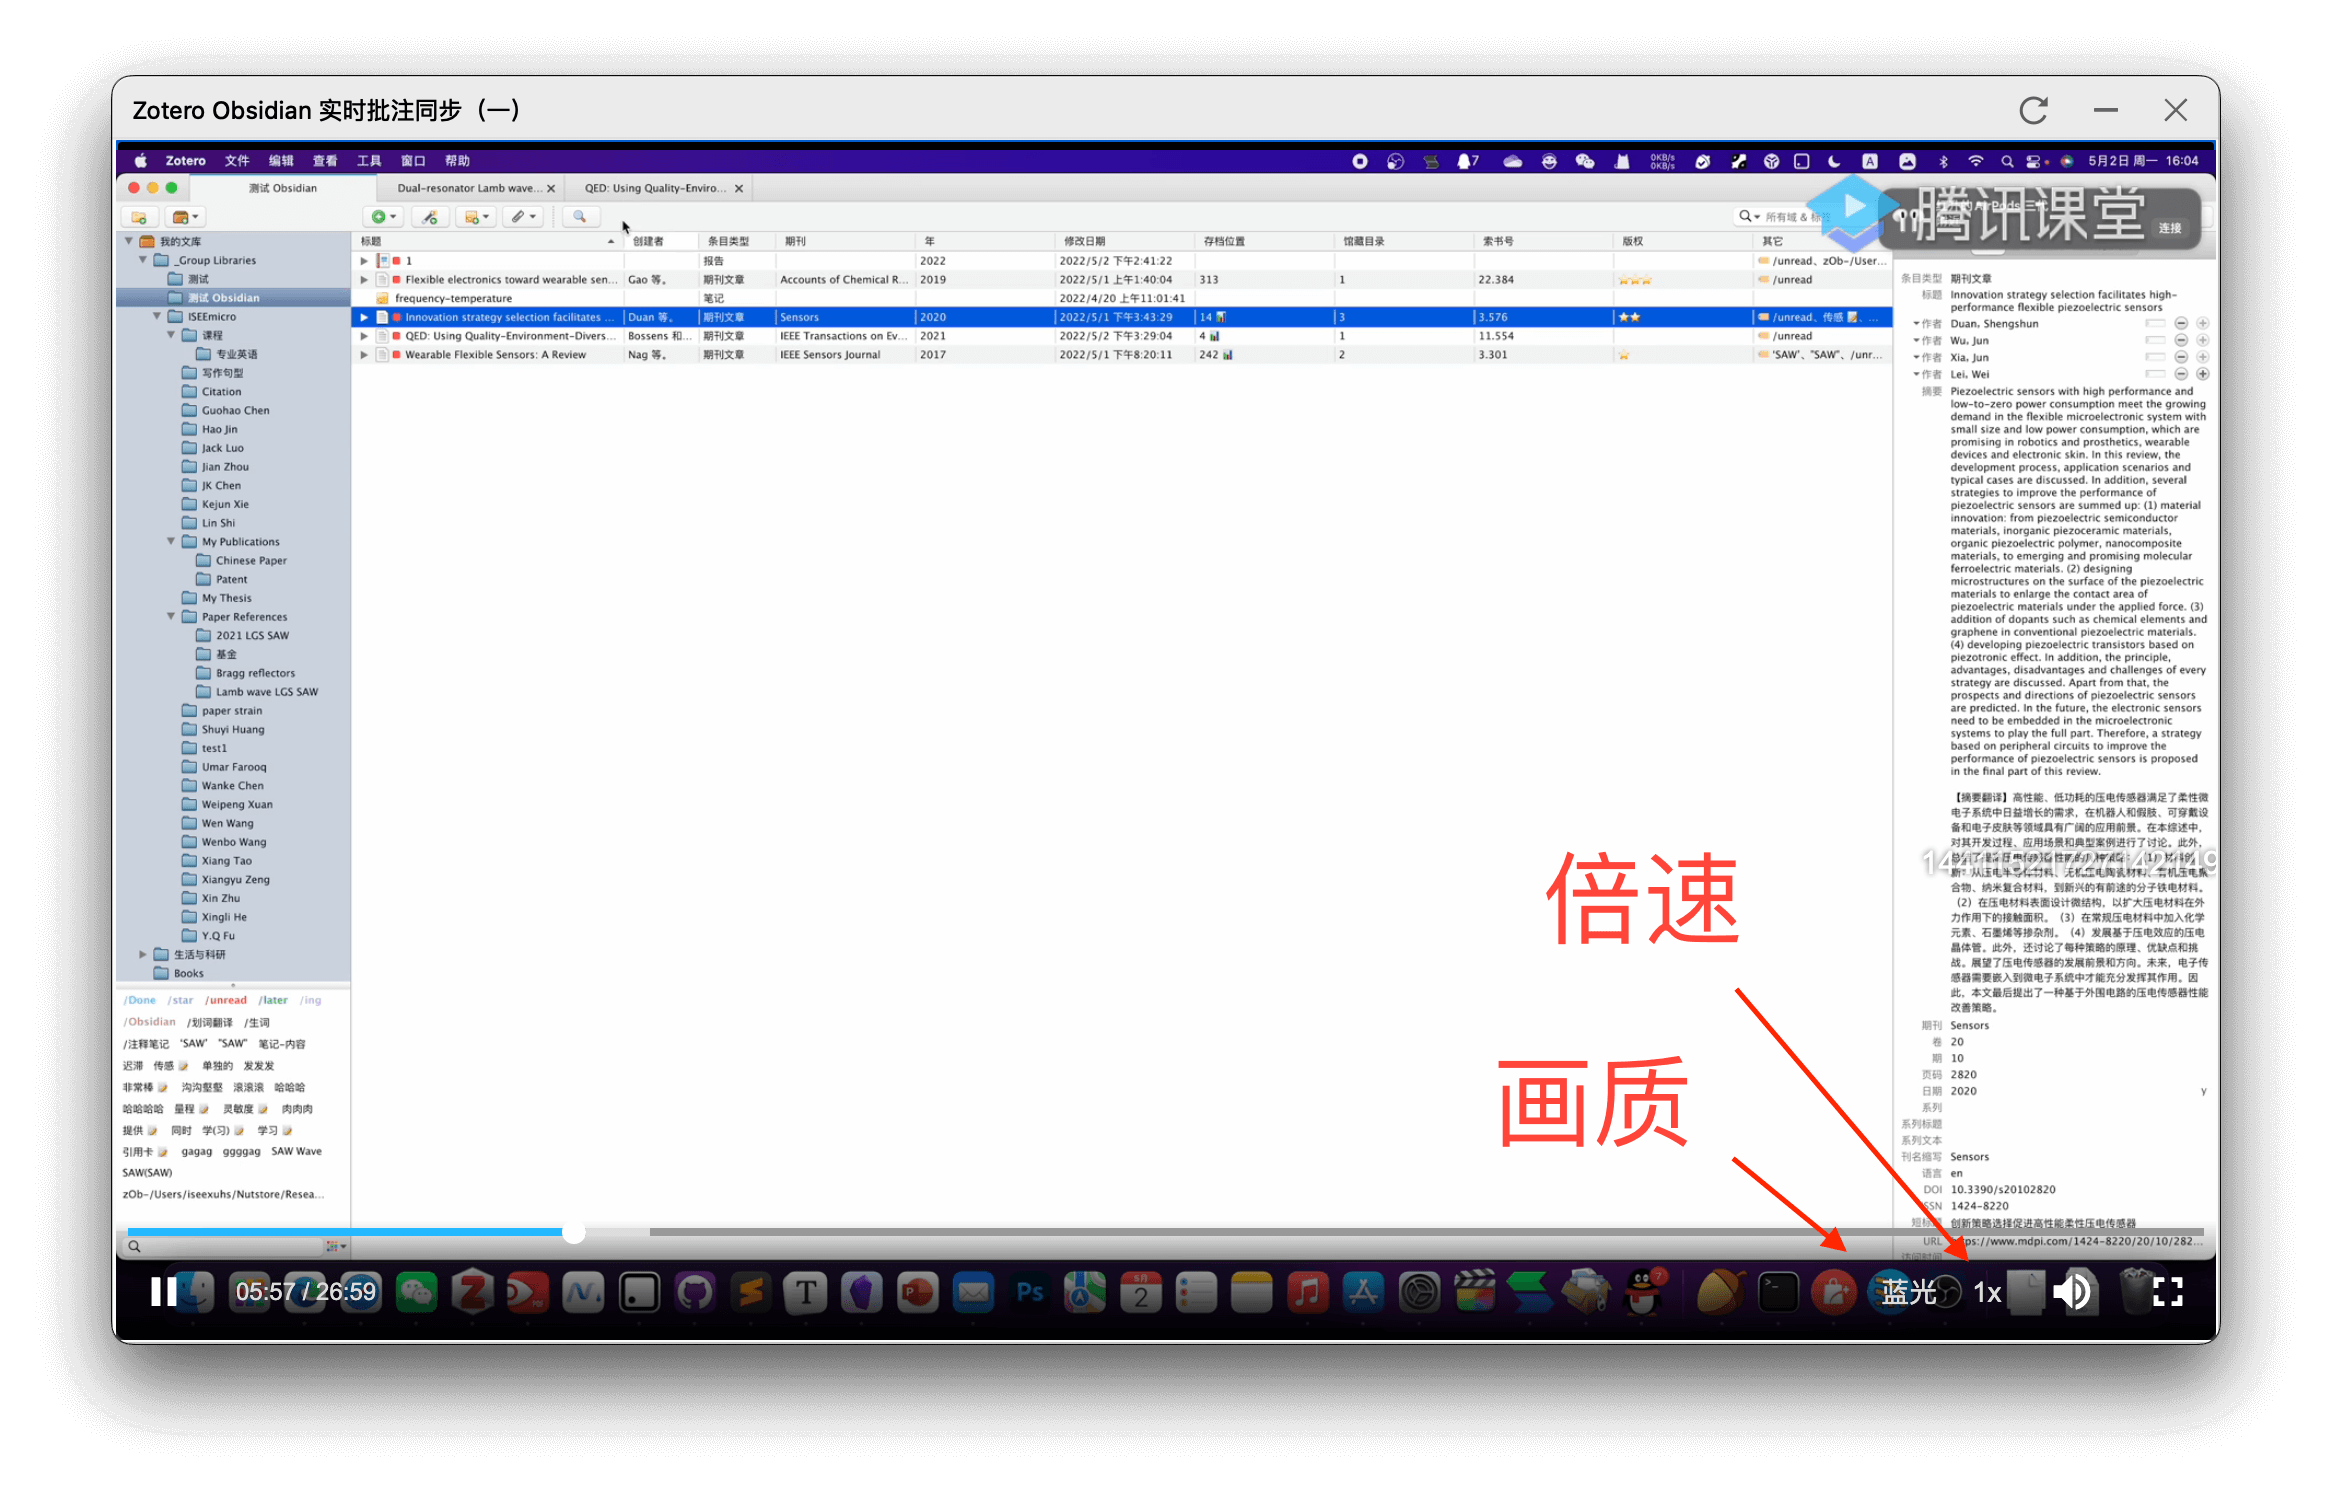Reload the video with the refresh icon
The image size is (2332, 1492).
pos(2033,110)
